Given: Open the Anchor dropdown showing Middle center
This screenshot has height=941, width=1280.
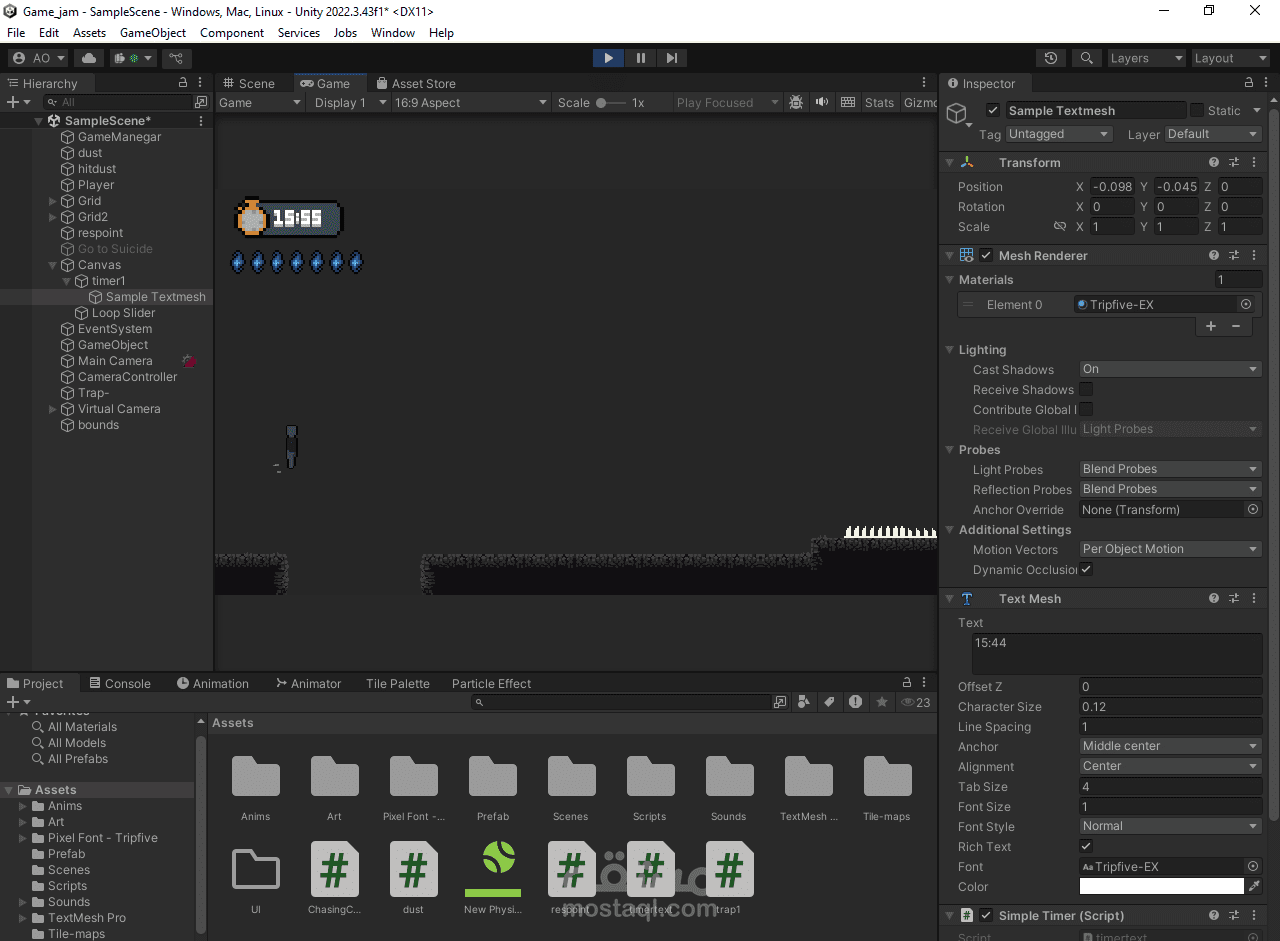Looking at the screenshot, I should point(1171,746).
